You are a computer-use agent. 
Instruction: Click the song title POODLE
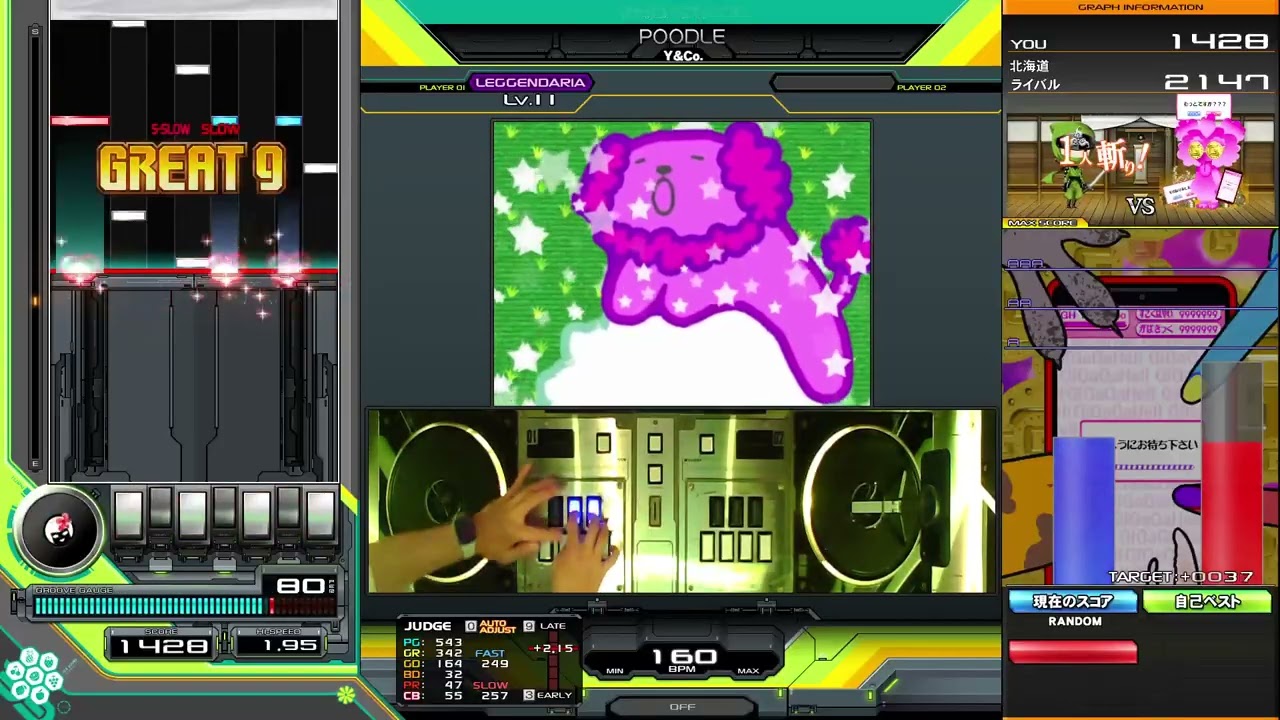coord(682,36)
